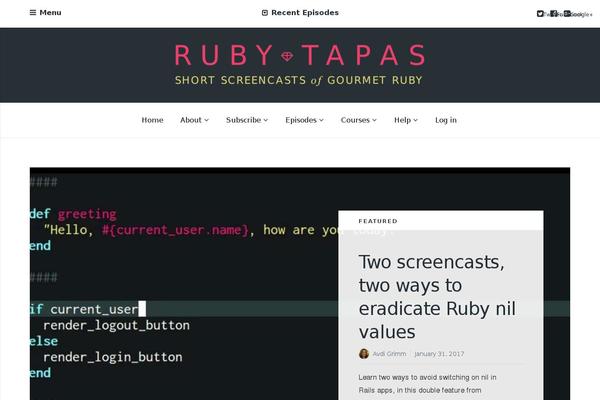Expand the Subscribe dropdown chevron
Viewport: 600px width, 400px height.
[x=266, y=120]
